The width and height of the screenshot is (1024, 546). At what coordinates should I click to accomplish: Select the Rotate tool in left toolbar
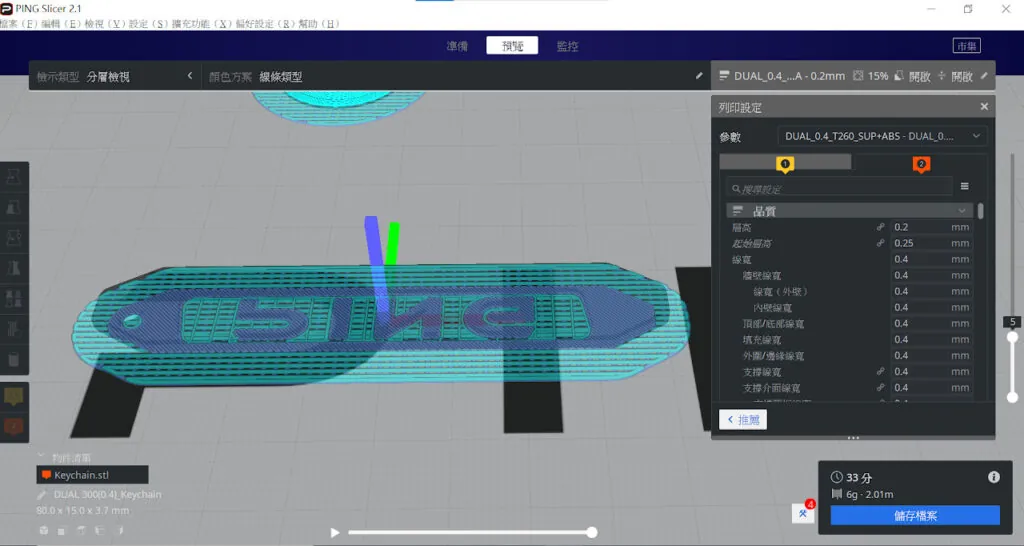pos(14,238)
